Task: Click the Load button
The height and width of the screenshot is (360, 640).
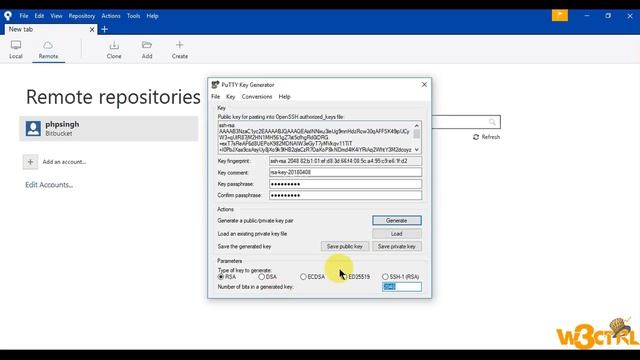Action: coord(397,234)
